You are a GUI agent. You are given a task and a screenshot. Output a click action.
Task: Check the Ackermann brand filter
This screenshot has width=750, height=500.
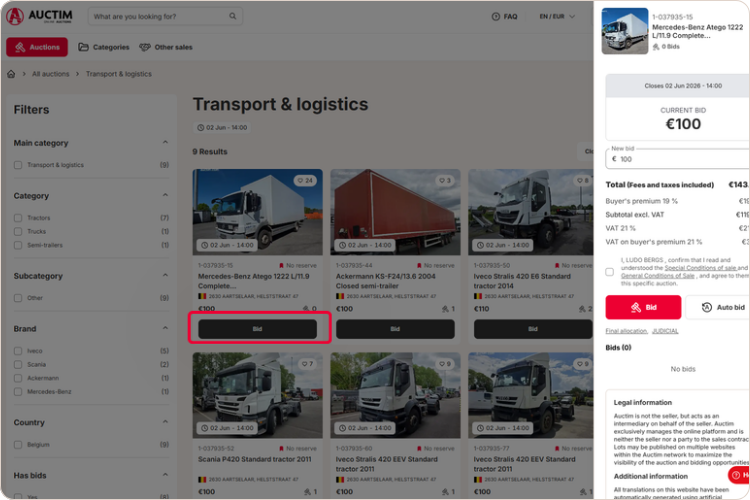tap(18, 378)
